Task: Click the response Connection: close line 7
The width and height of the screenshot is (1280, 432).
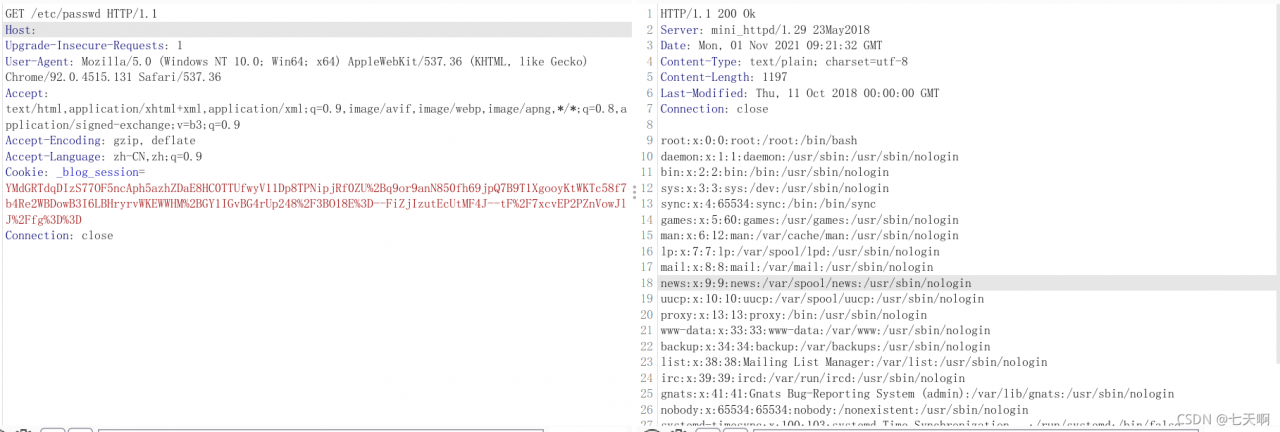Action: point(714,109)
